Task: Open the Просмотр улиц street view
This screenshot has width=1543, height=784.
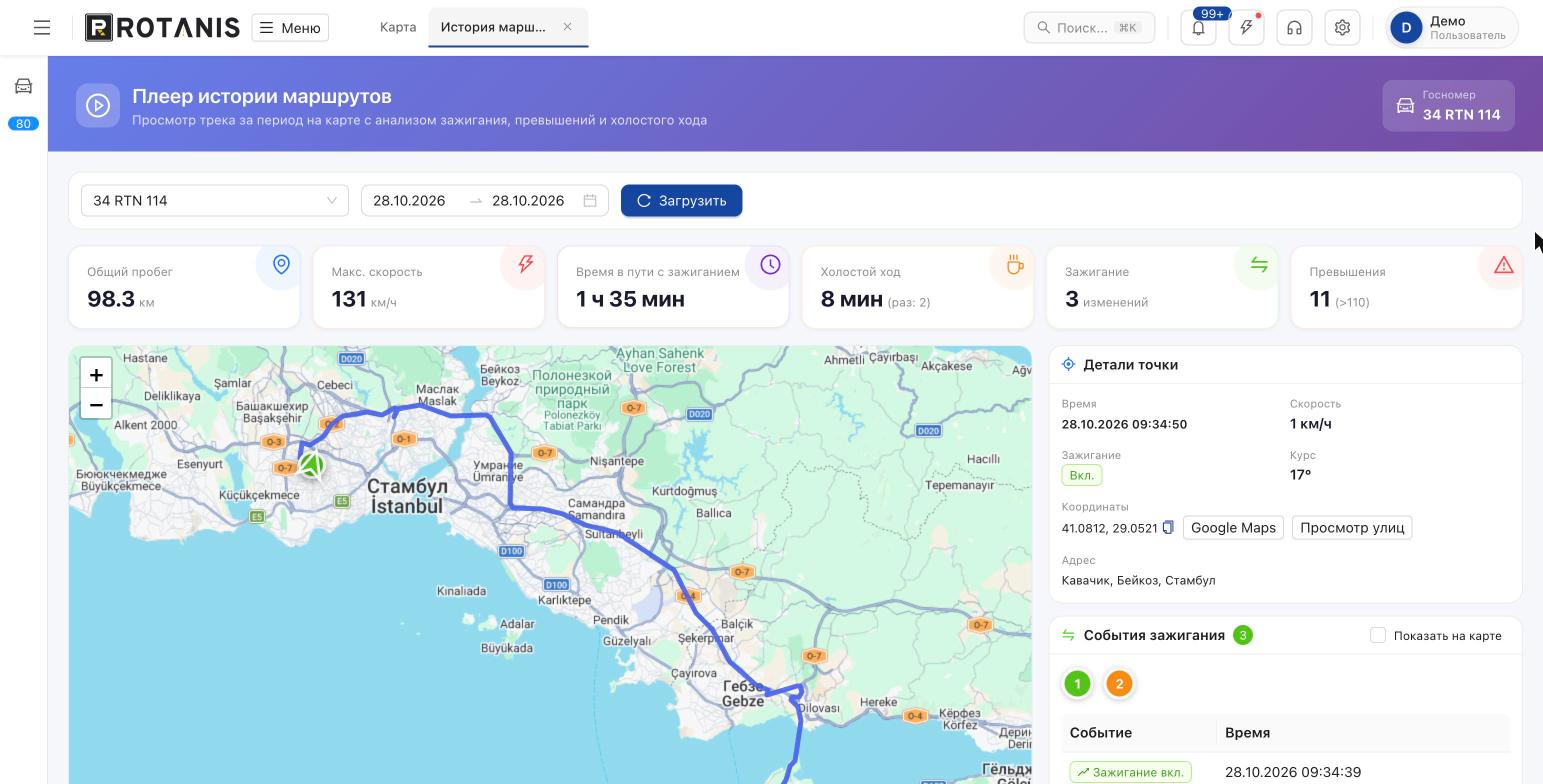Action: click(1352, 528)
